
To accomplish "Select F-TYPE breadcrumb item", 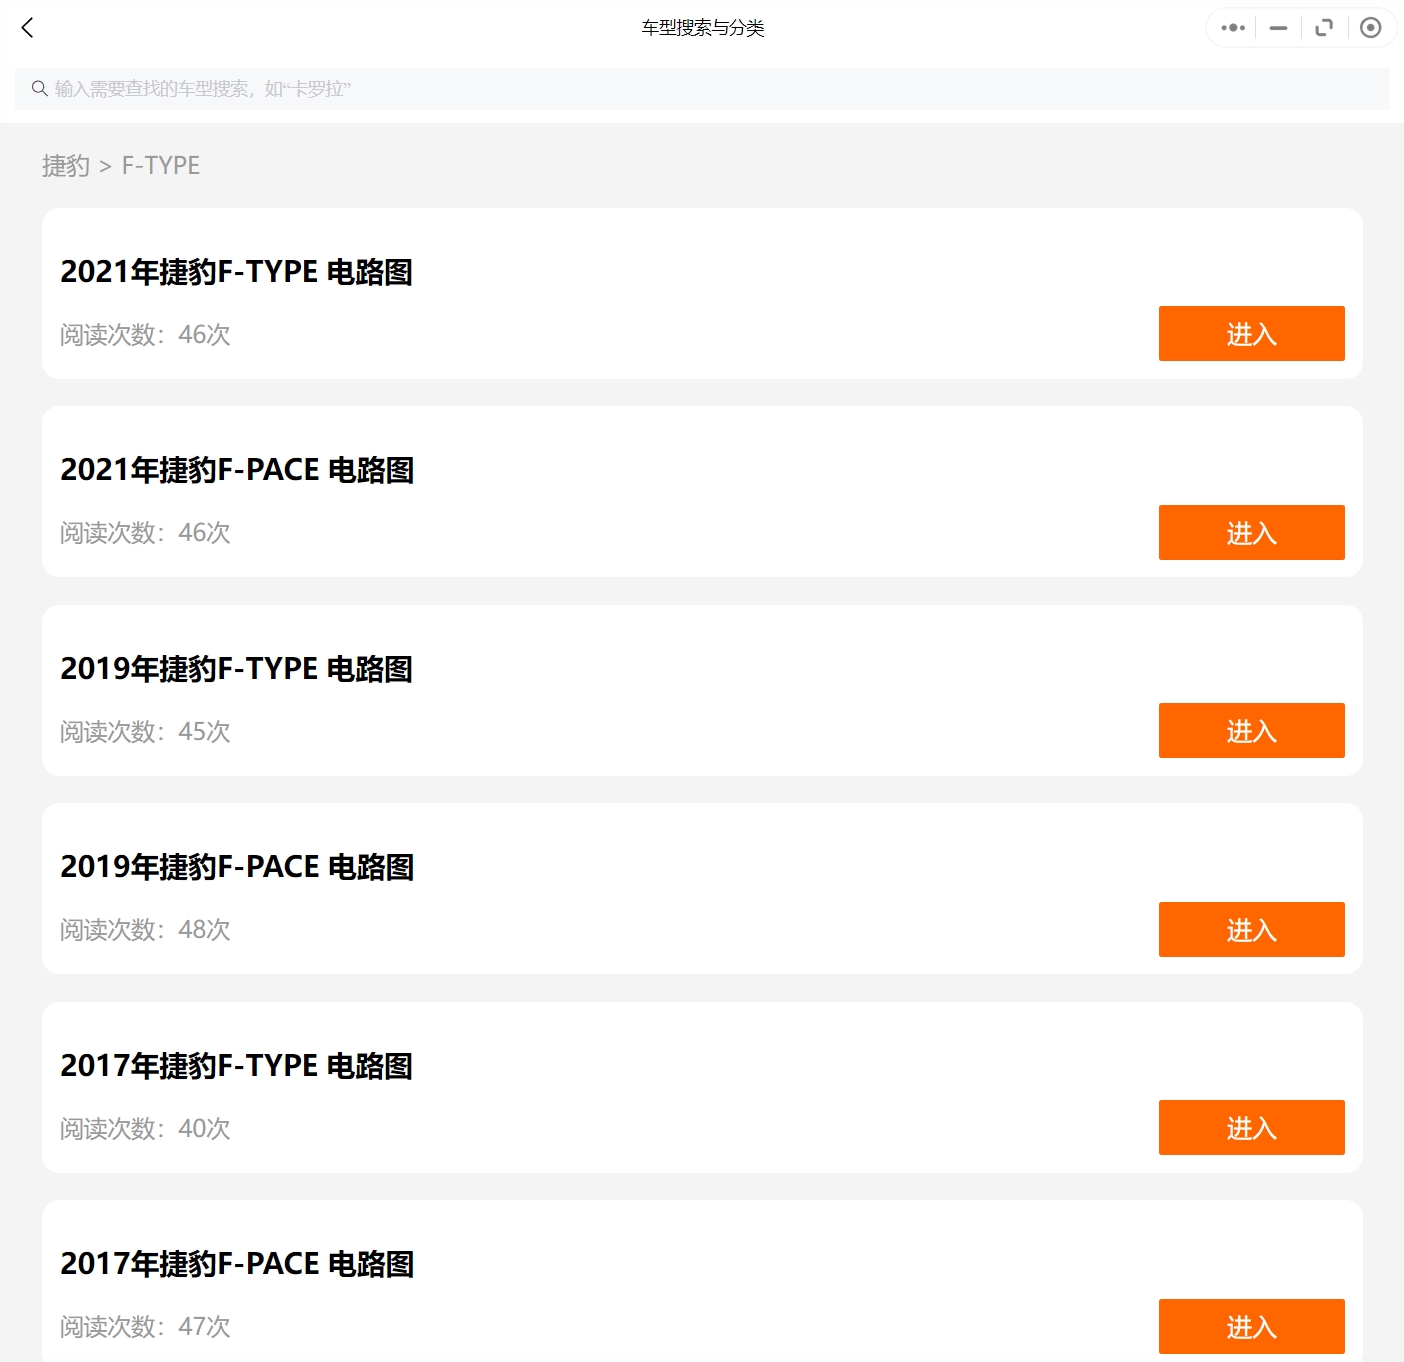I will [x=161, y=166].
